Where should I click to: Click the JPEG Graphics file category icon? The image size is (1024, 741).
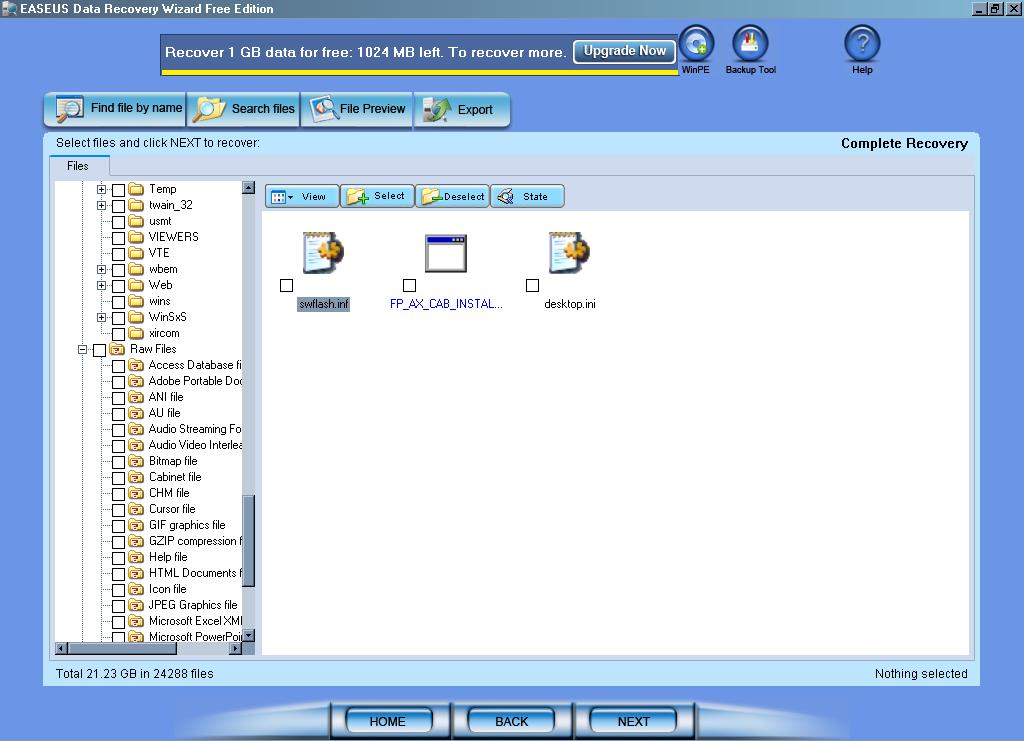click(136, 605)
